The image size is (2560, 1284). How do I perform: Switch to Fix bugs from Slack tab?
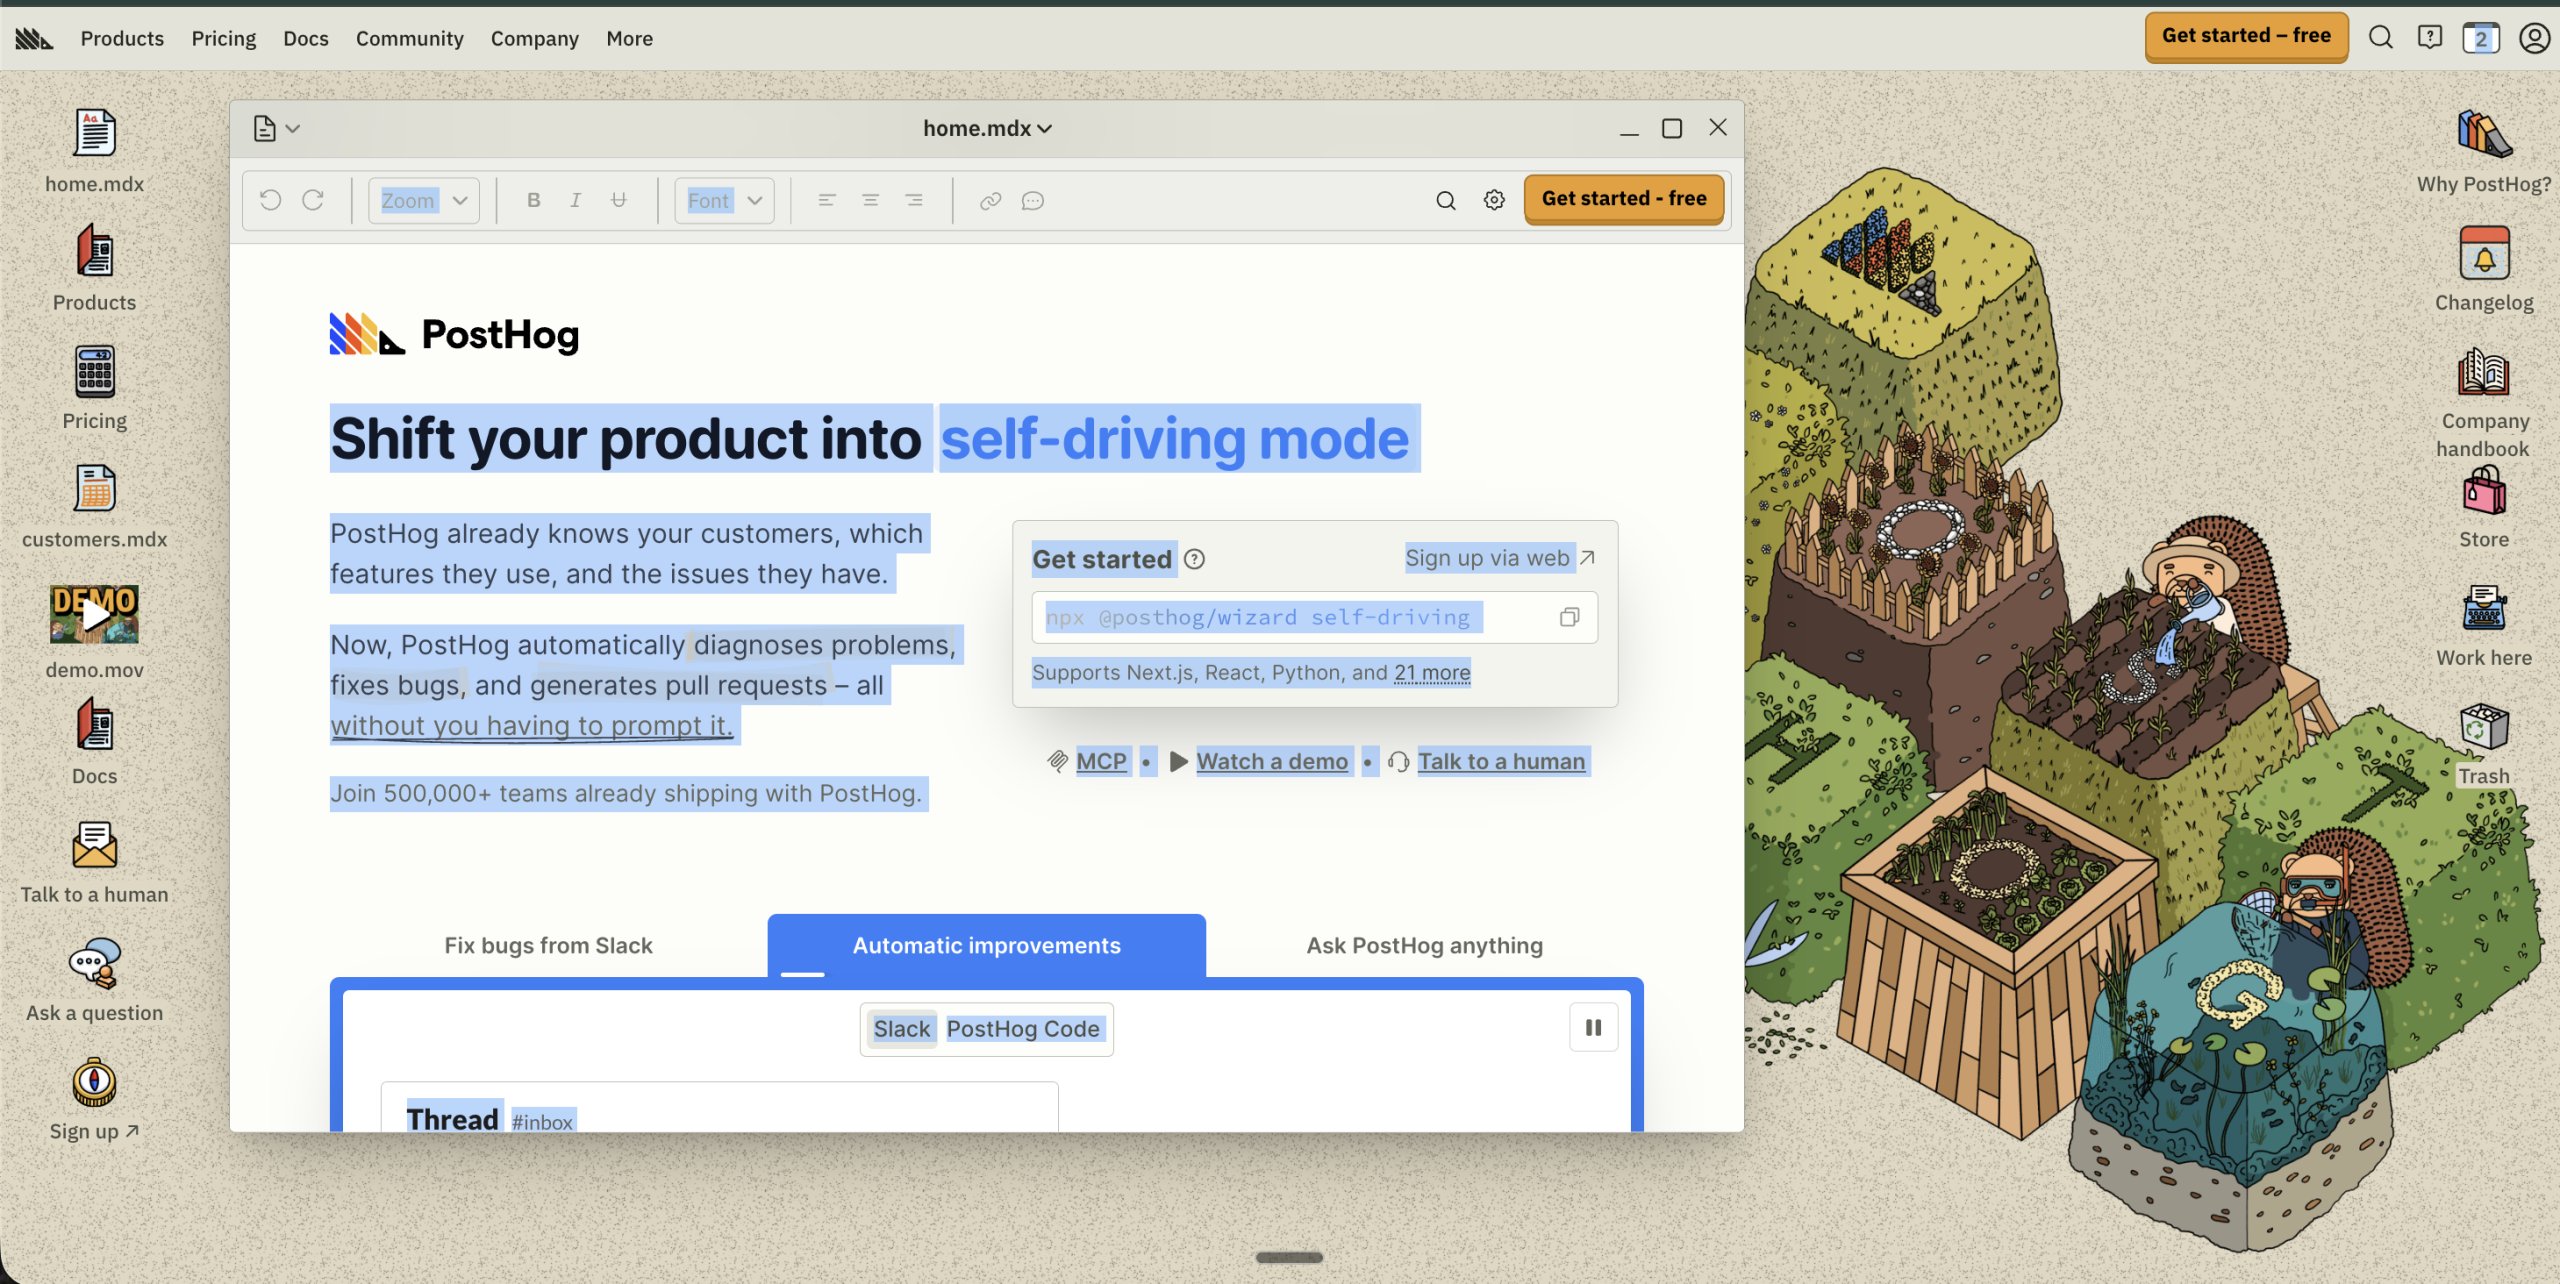[x=548, y=945]
